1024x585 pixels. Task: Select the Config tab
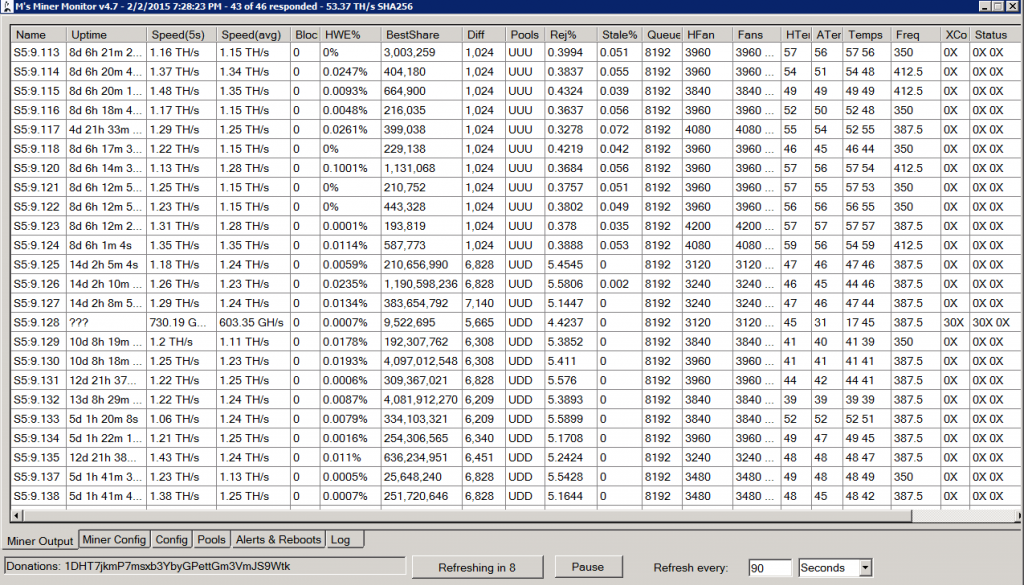[x=171, y=540]
